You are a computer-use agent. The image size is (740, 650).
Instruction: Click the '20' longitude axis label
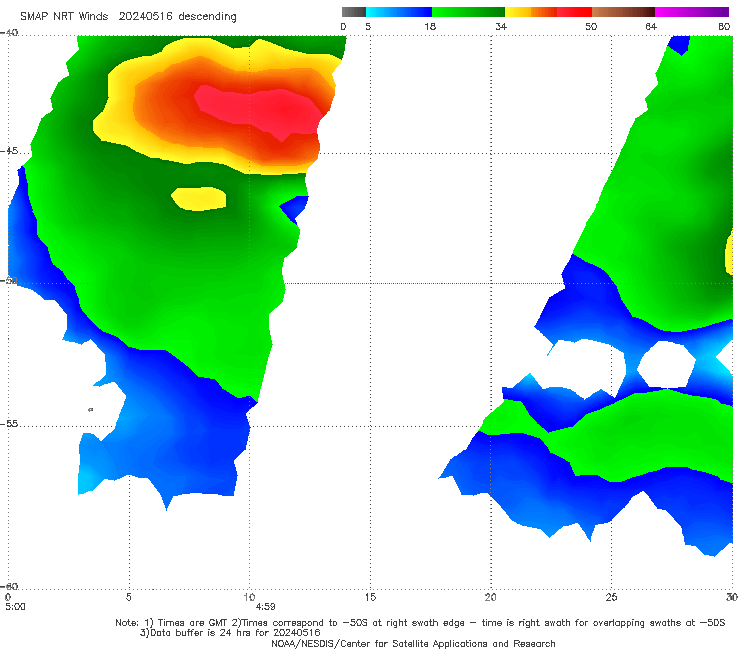click(x=490, y=597)
